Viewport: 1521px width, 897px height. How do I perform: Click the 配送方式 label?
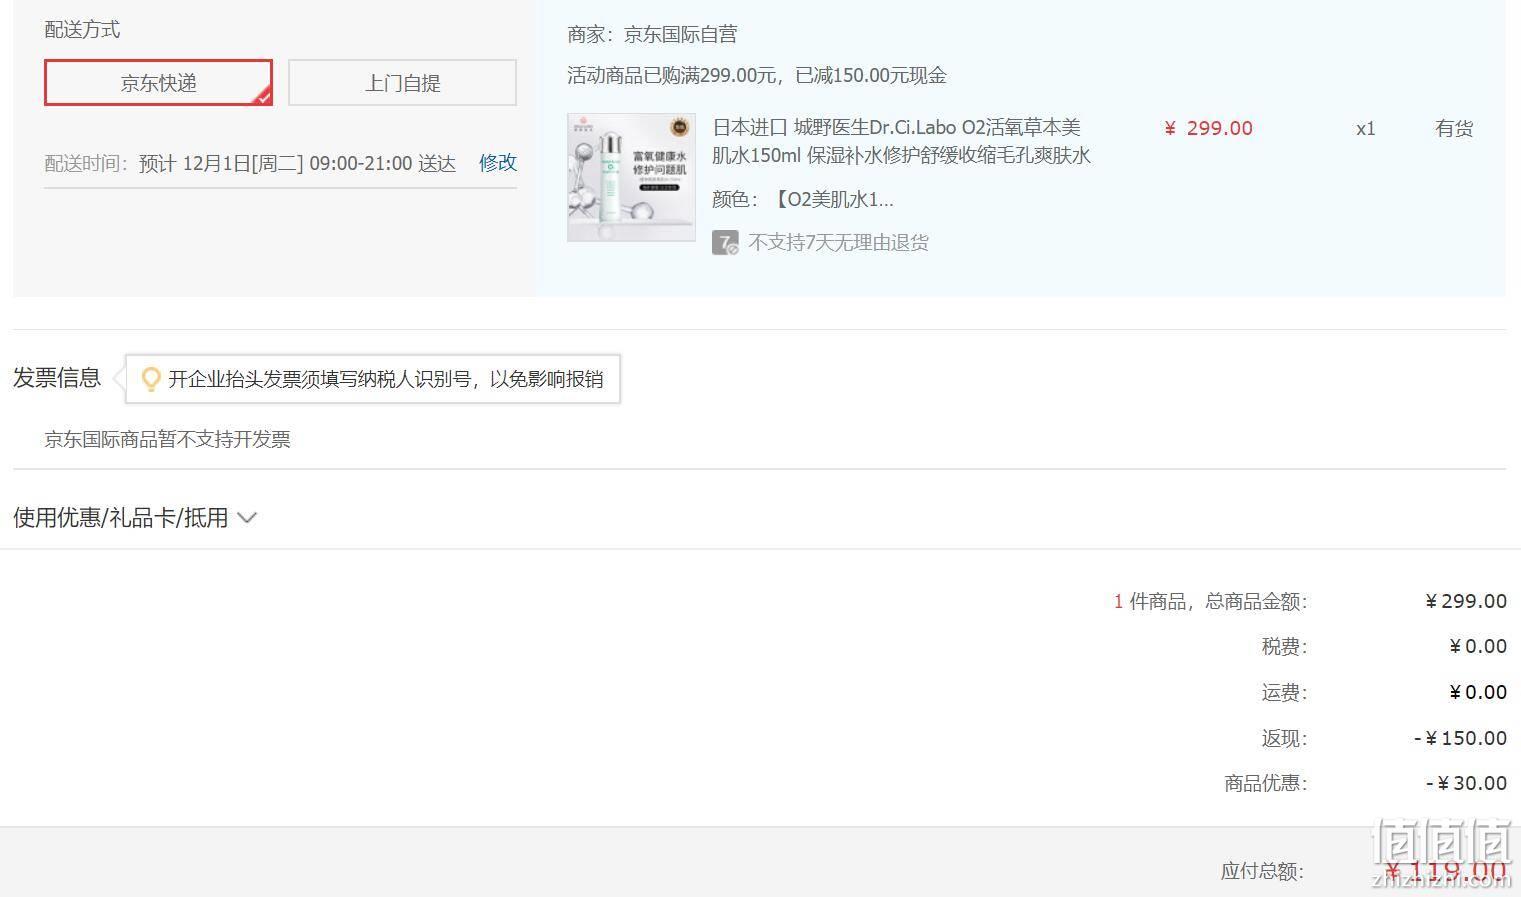(x=82, y=30)
